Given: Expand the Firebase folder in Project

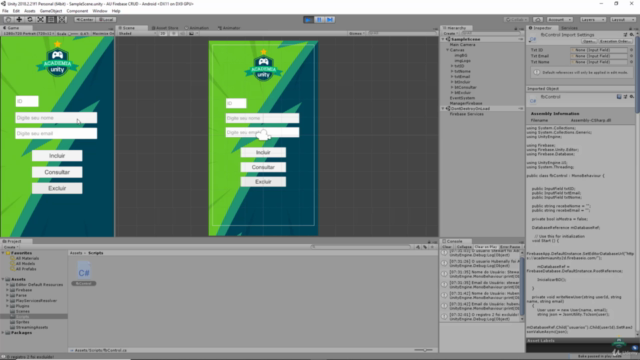Looking at the screenshot, I should pyautogui.click(x=7, y=290).
